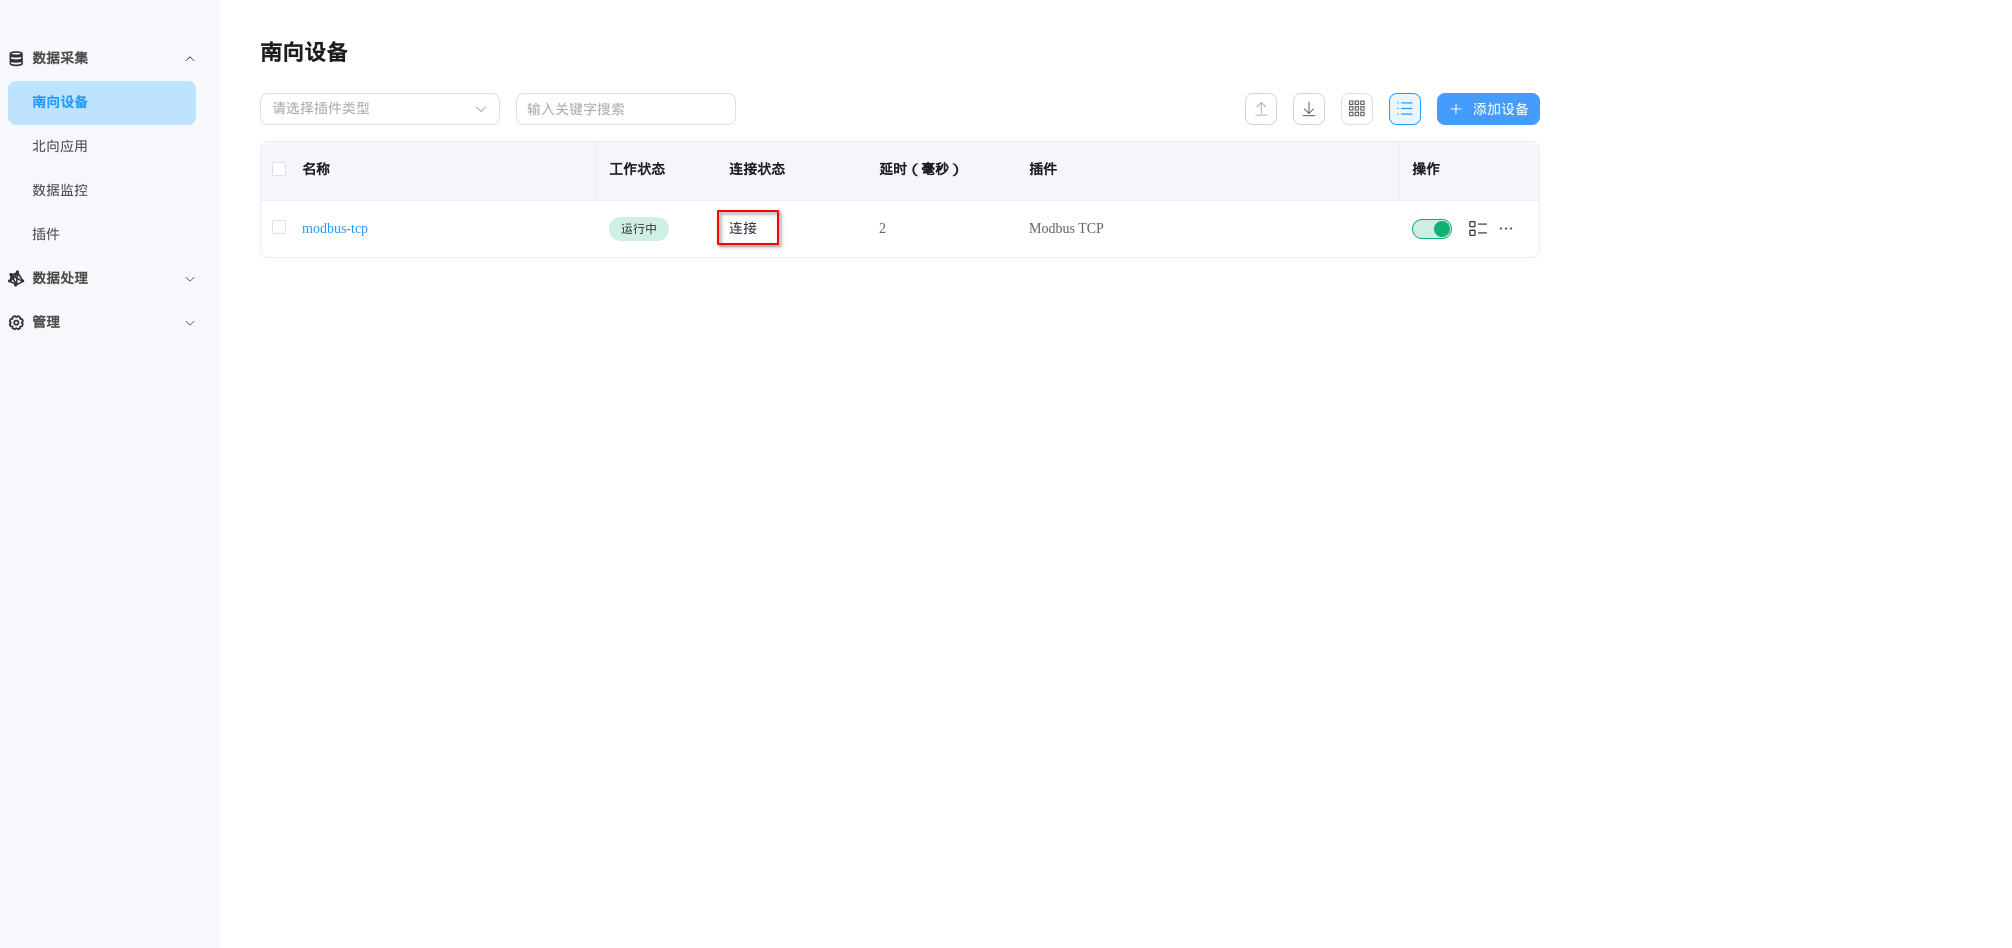Check the modbus-tcp row checkbox

coord(279,227)
